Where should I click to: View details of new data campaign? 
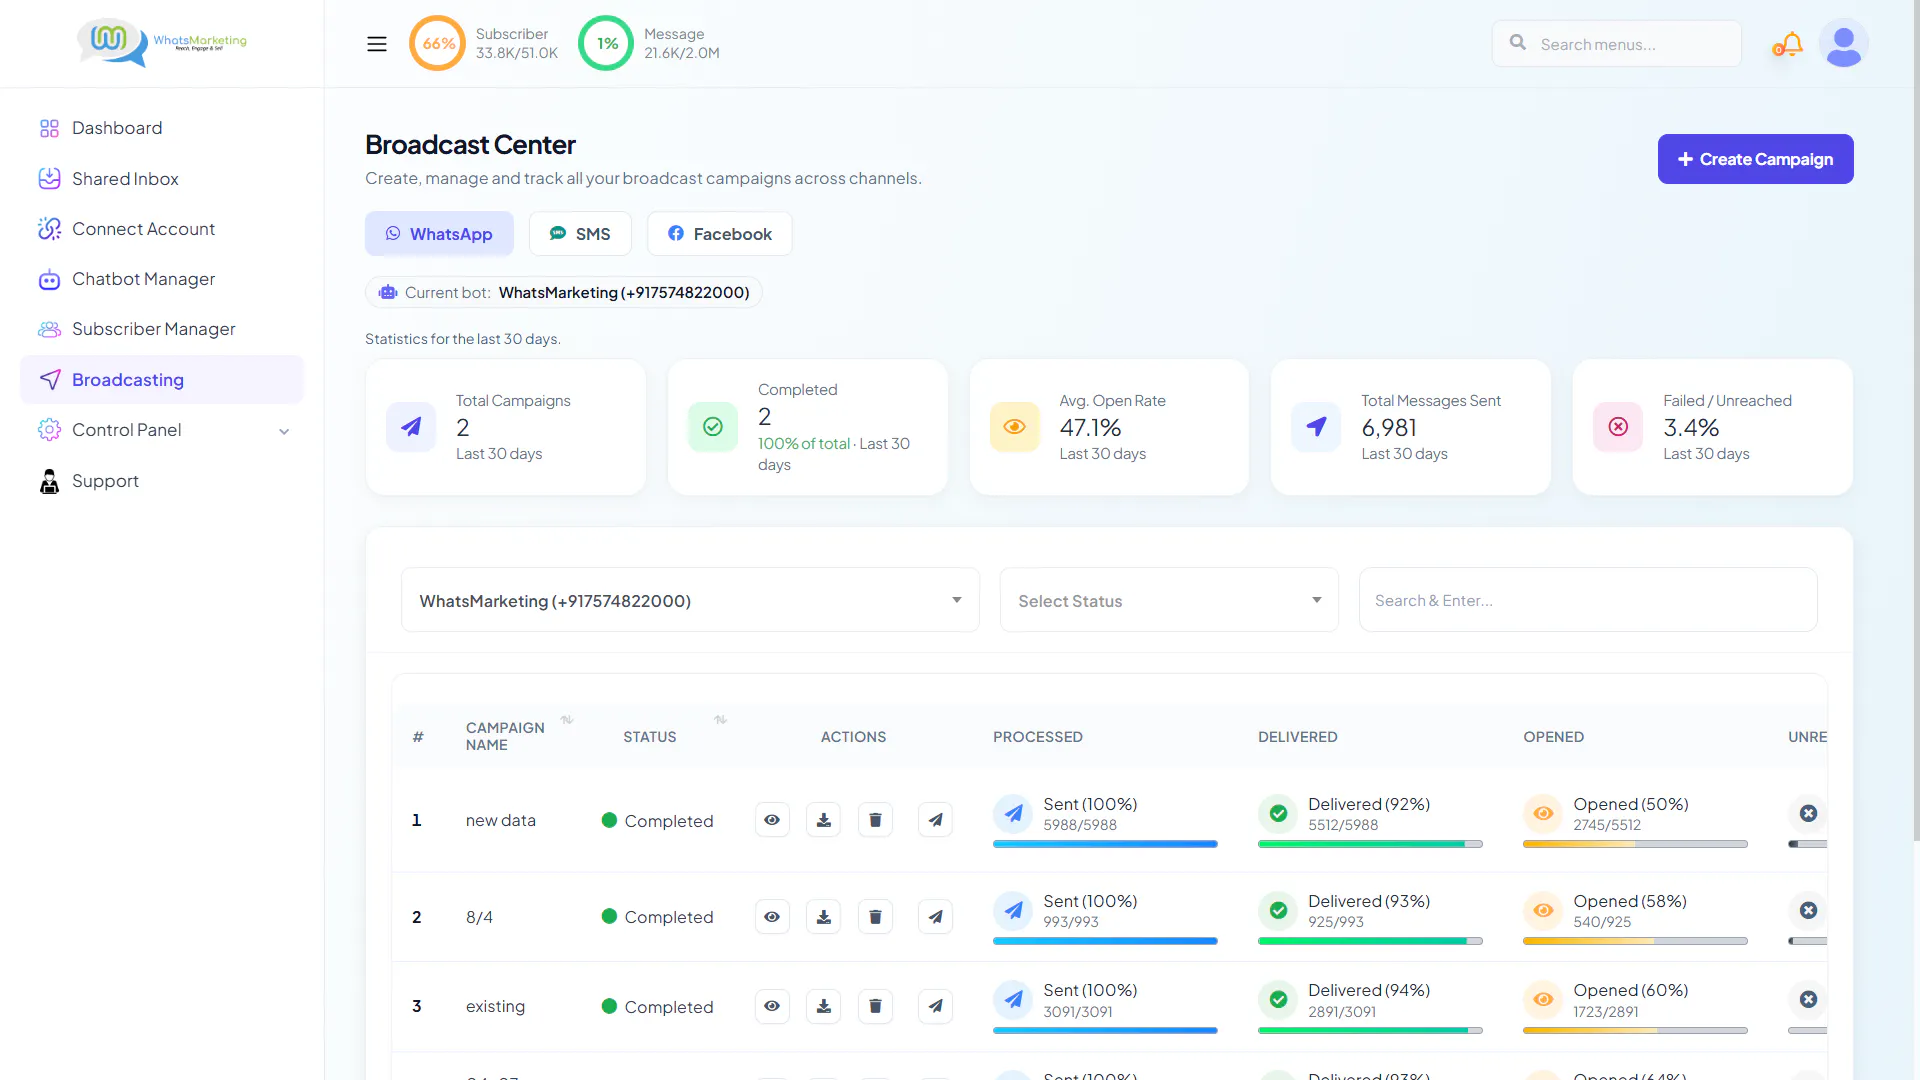(x=772, y=820)
